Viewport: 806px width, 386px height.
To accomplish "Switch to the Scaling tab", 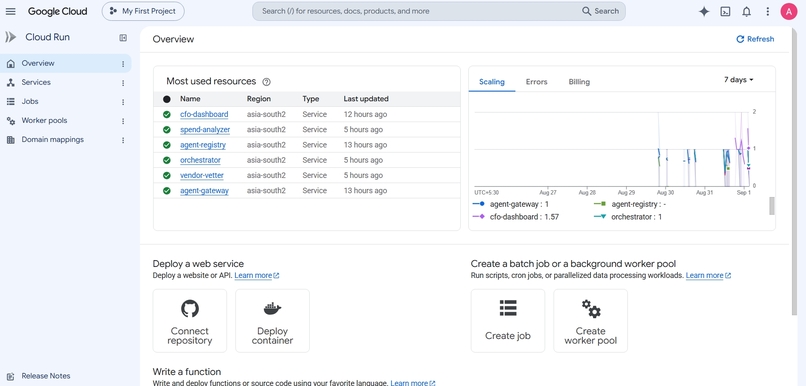I will [491, 82].
